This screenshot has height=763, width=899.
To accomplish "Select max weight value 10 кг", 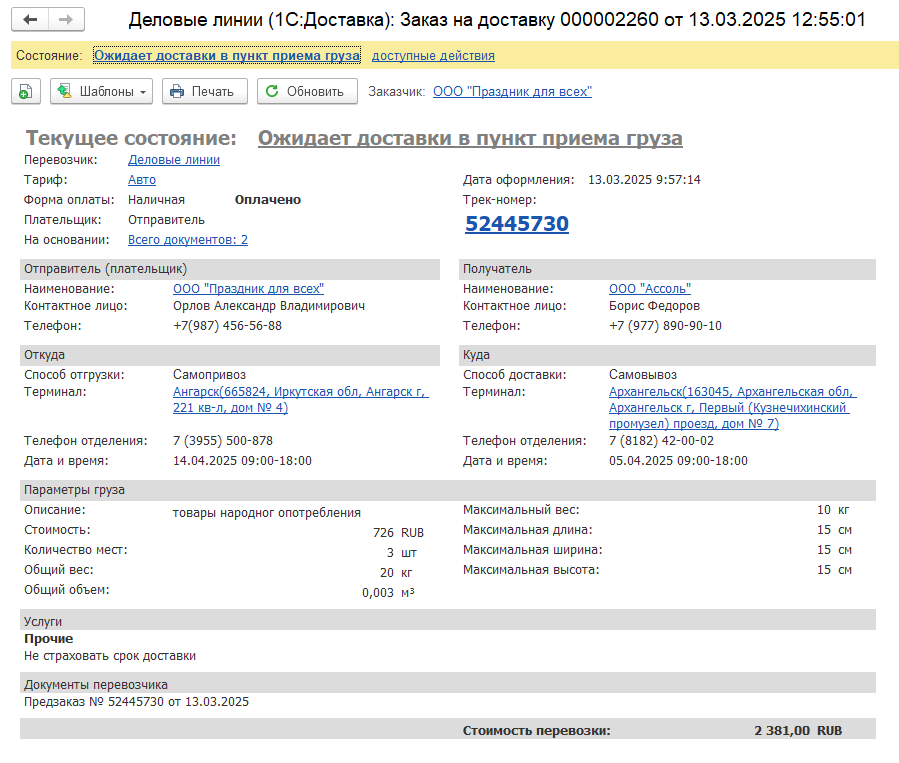I will click(833, 510).
